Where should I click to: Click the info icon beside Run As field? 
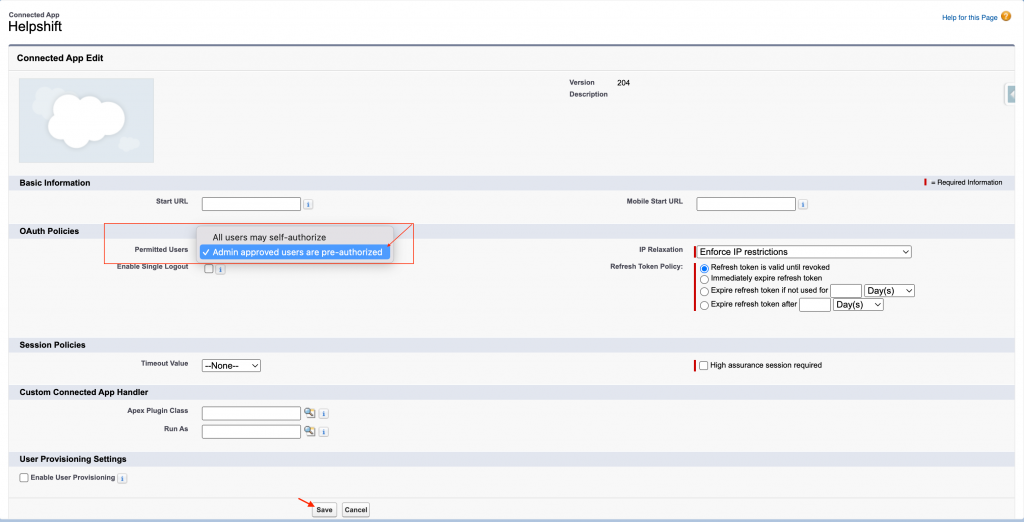tap(324, 432)
